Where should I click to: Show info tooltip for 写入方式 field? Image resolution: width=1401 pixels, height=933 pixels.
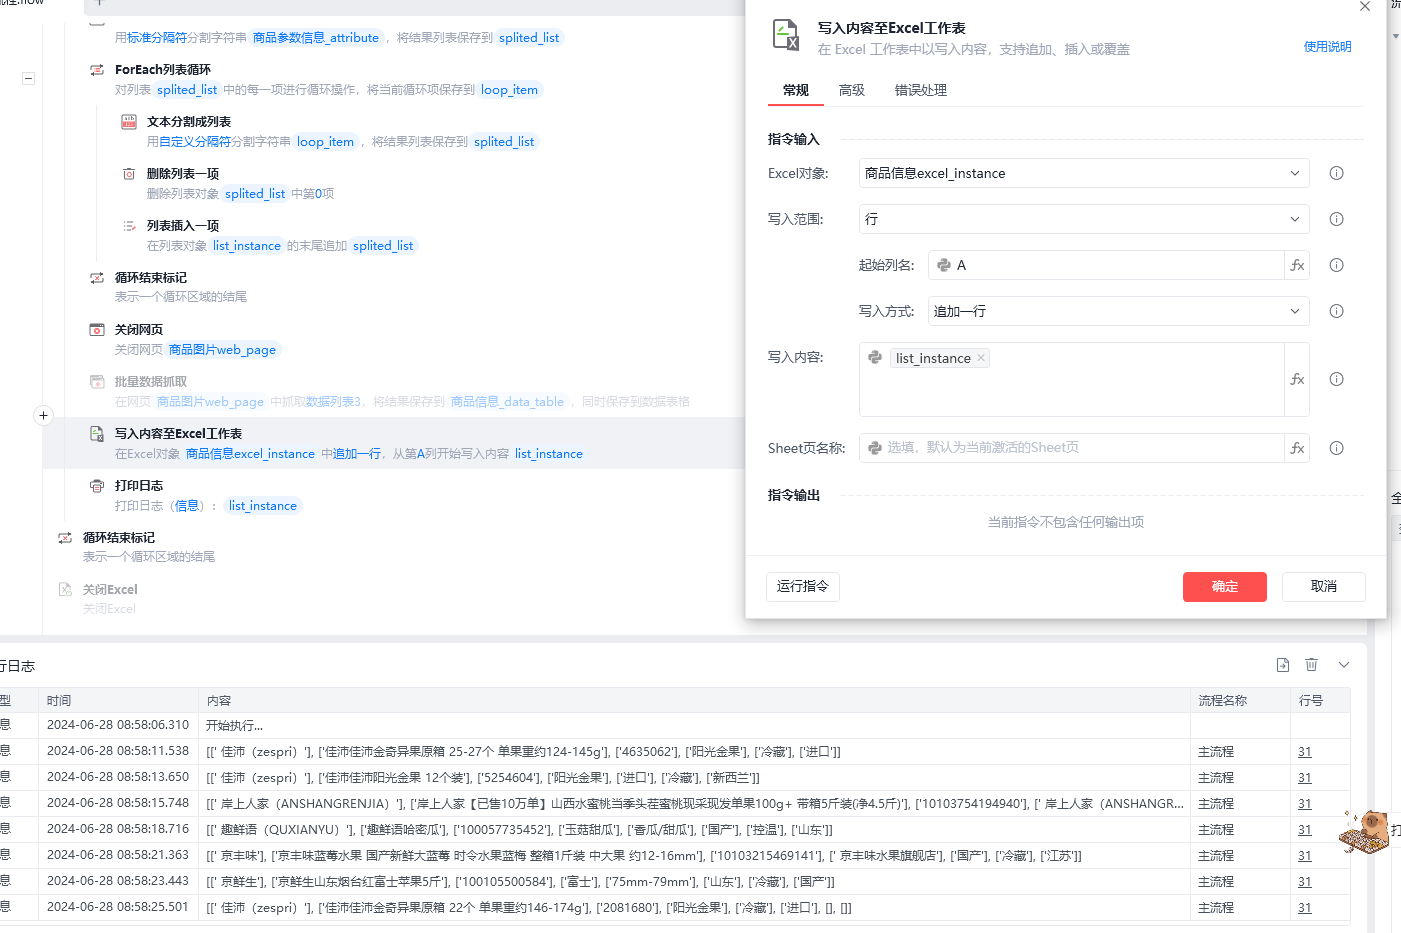tap(1336, 311)
